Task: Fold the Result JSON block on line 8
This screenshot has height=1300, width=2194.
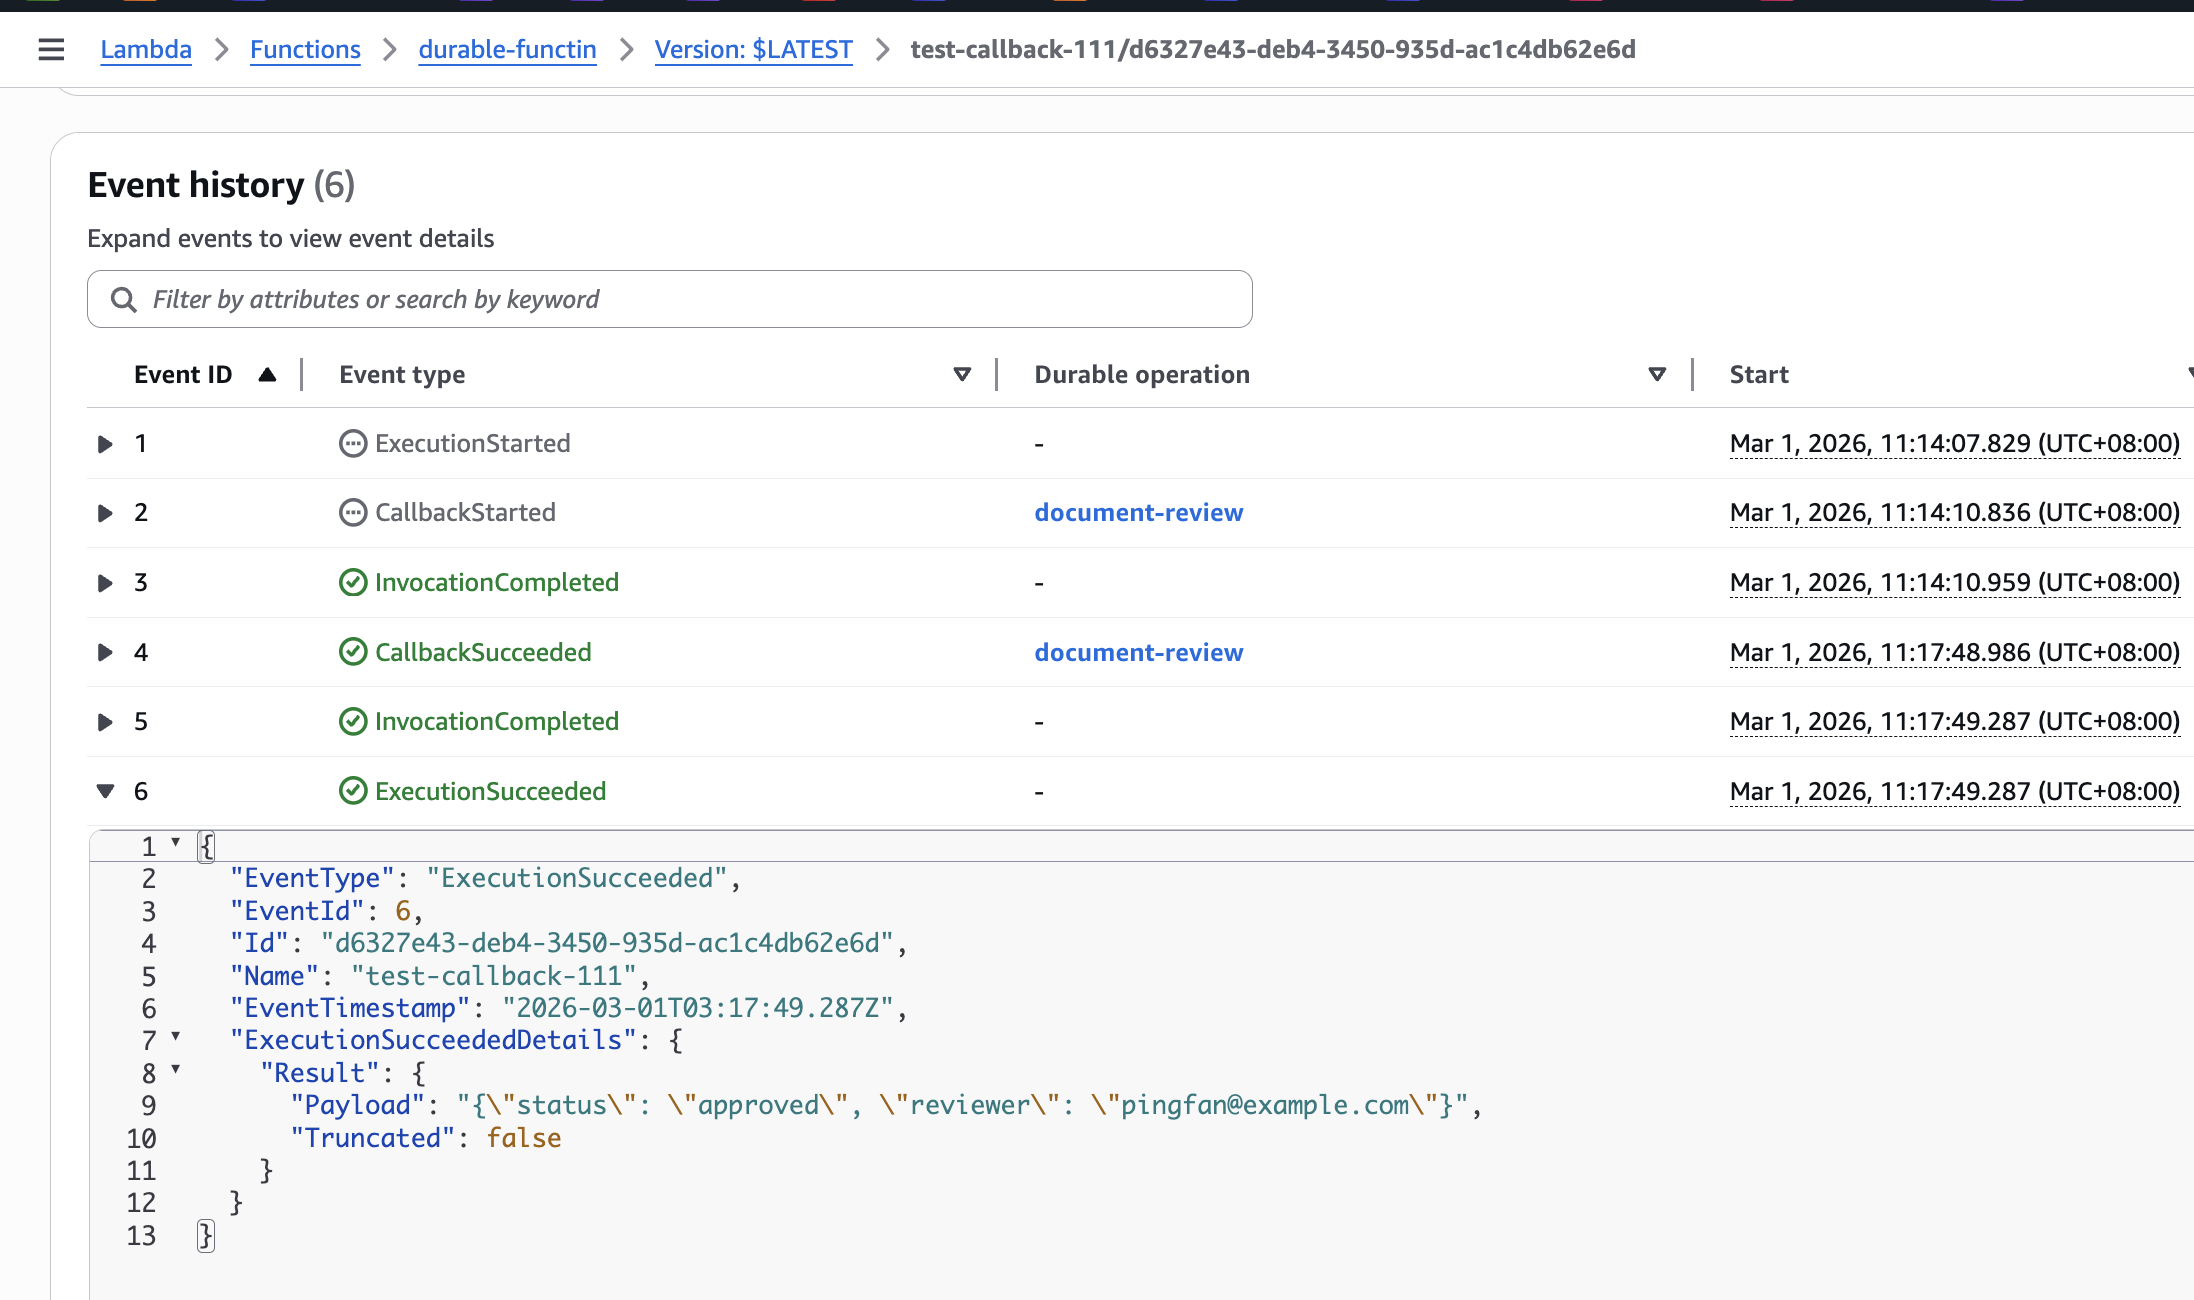Action: coord(176,1069)
